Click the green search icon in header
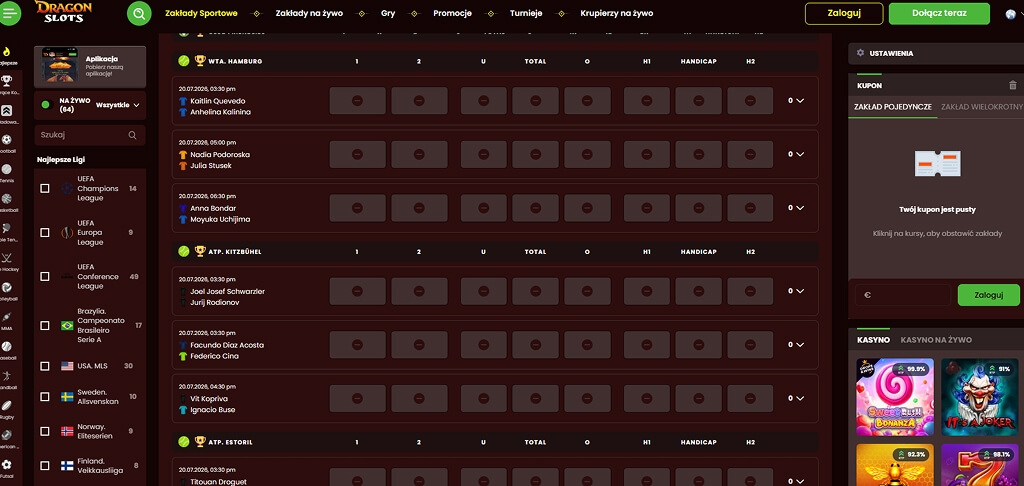 [x=139, y=13]
